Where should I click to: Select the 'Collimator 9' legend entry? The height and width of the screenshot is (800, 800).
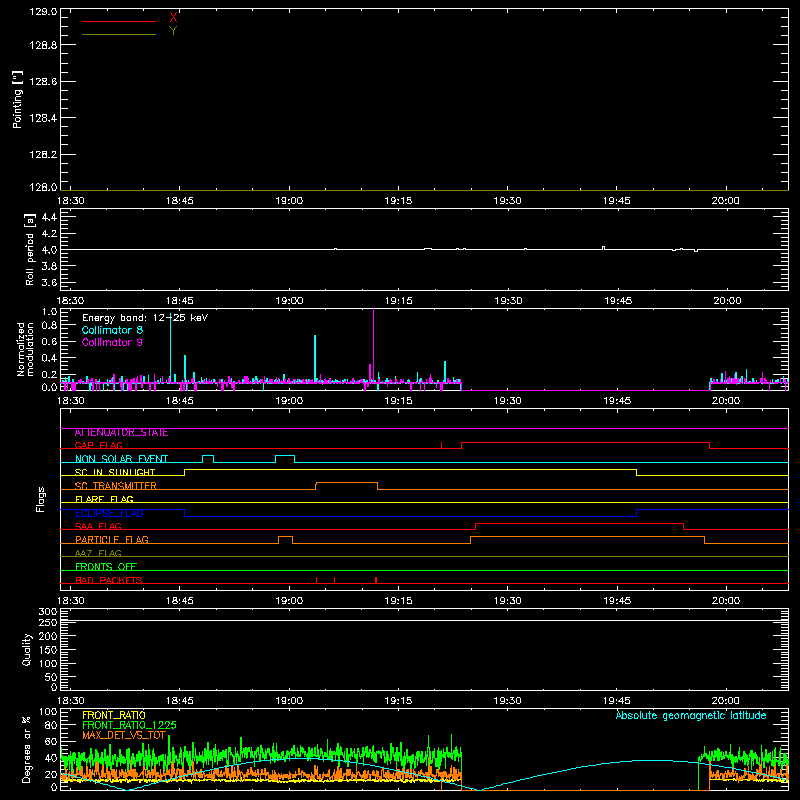(112, 342)
